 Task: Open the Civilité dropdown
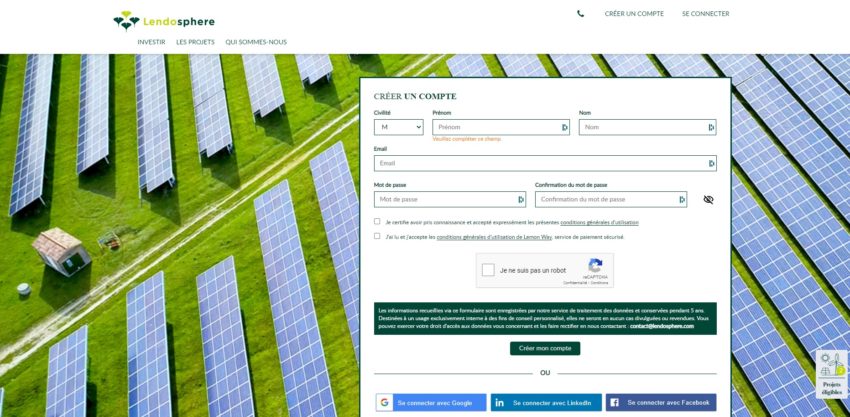[398, 127]
